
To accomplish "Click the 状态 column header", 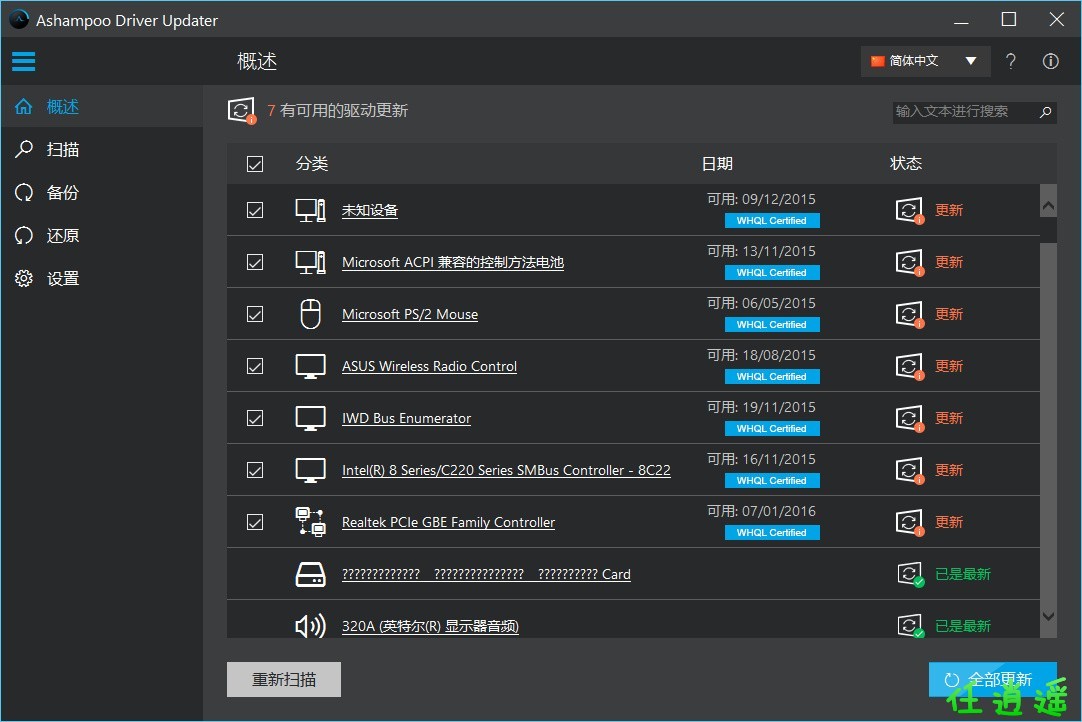I will click(906, 164).
